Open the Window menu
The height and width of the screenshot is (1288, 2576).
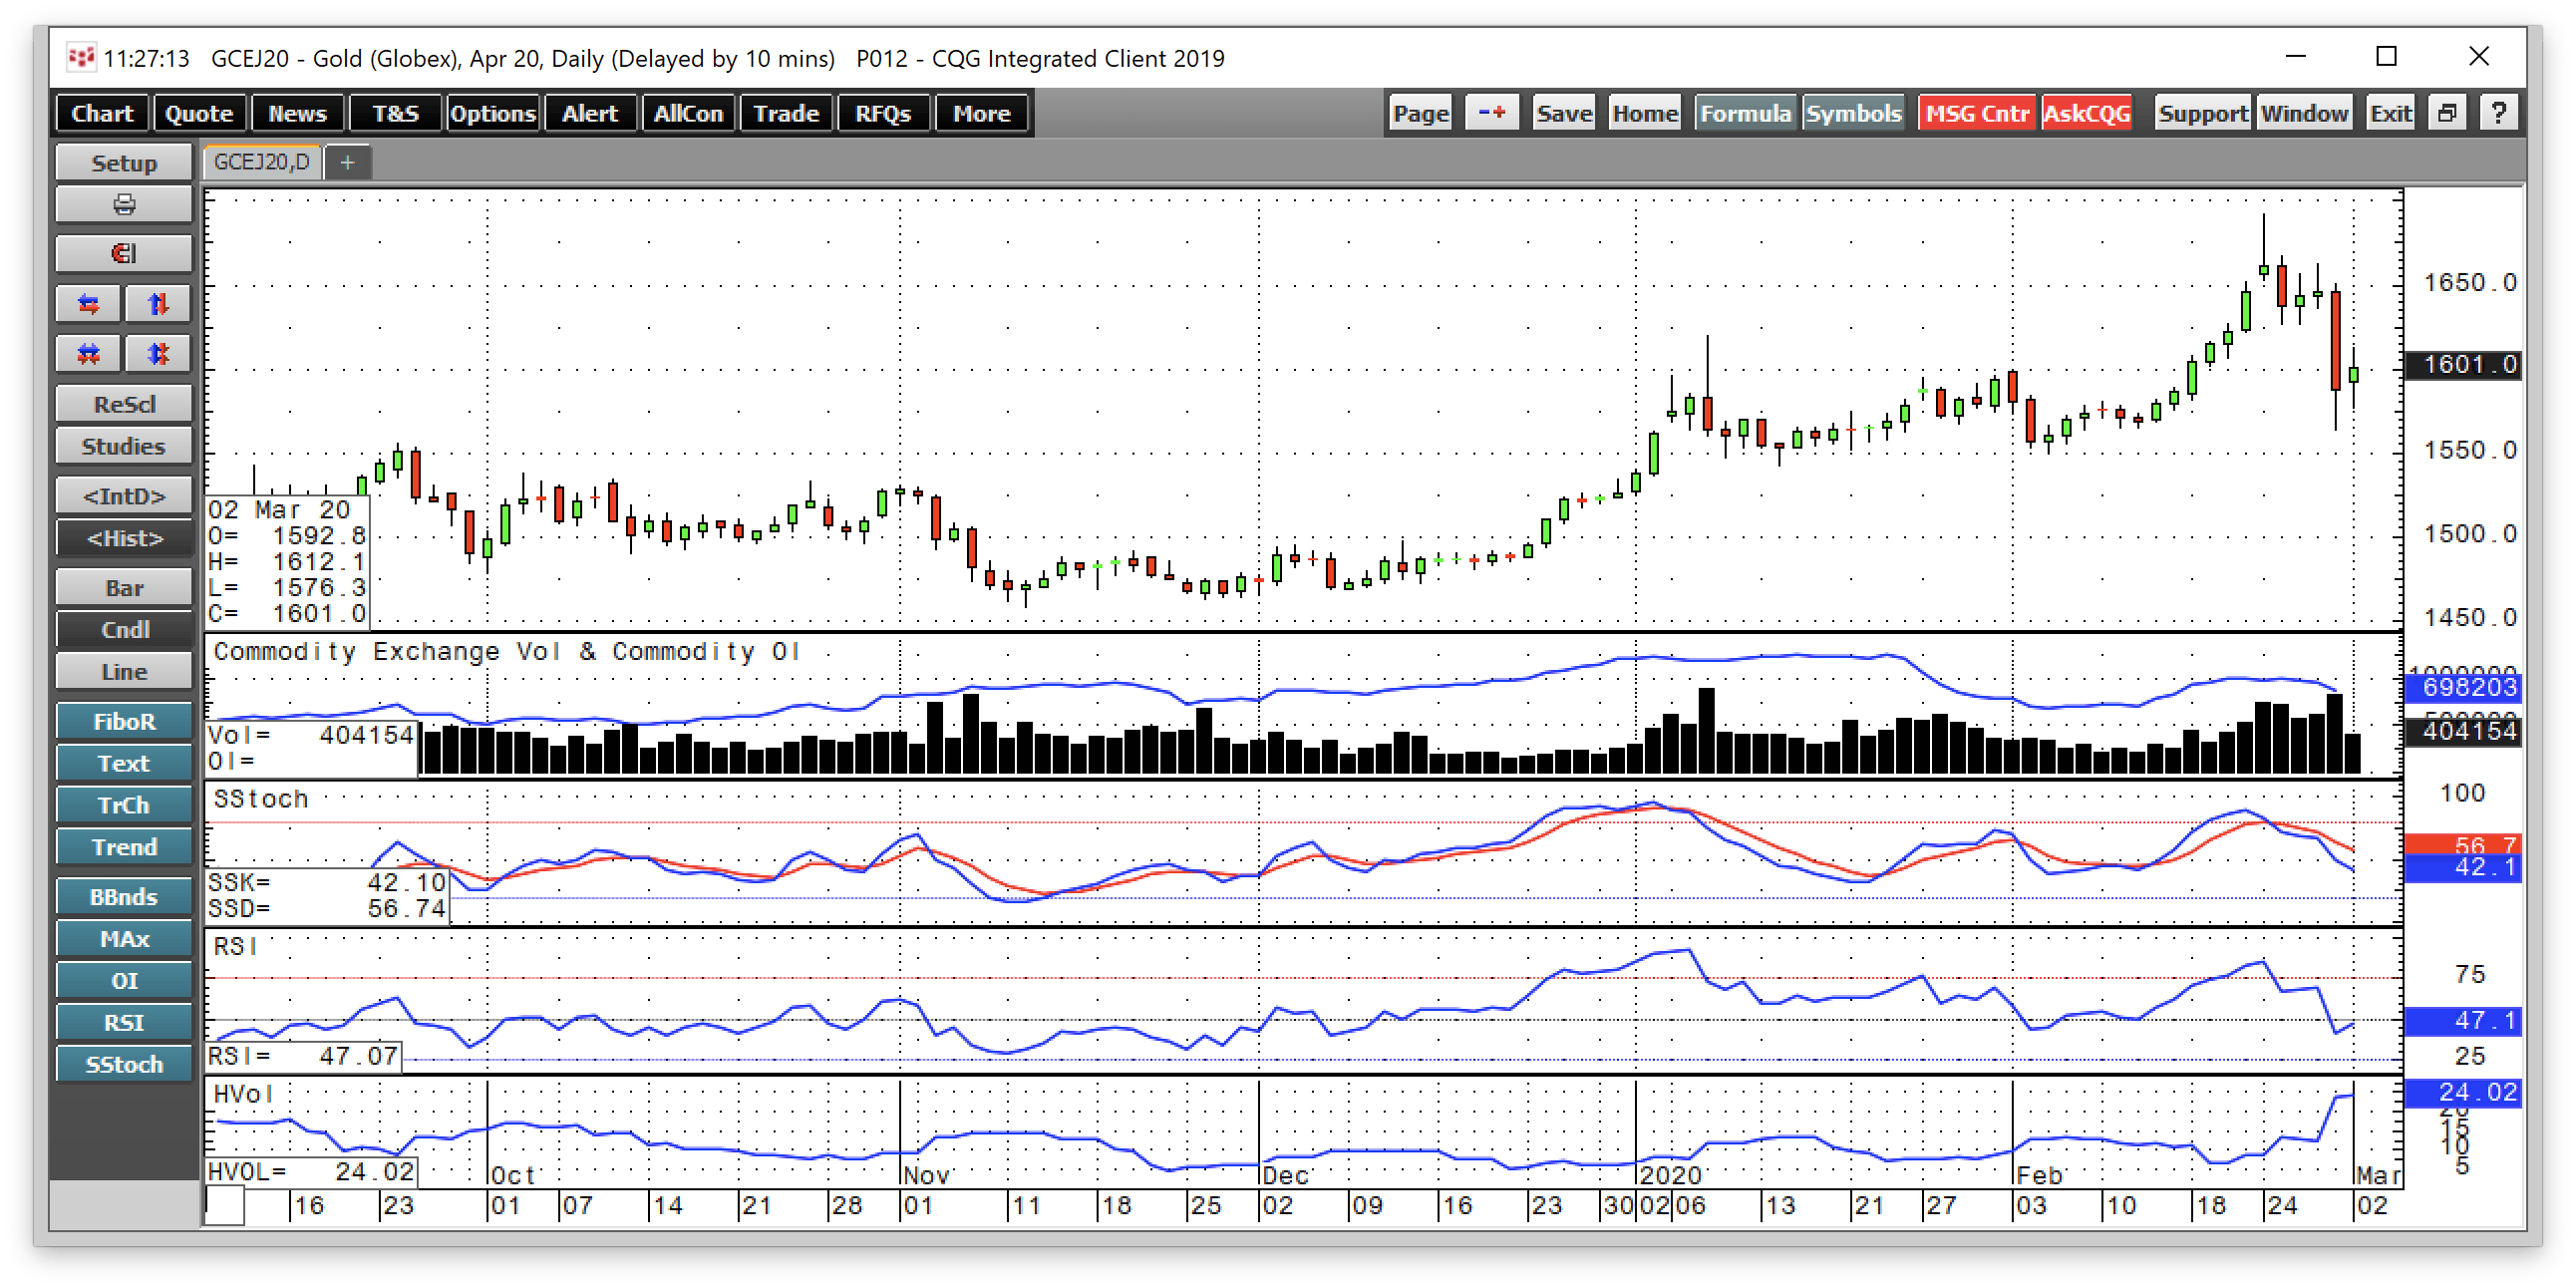pyautogui.click(x=2304, y=113)
